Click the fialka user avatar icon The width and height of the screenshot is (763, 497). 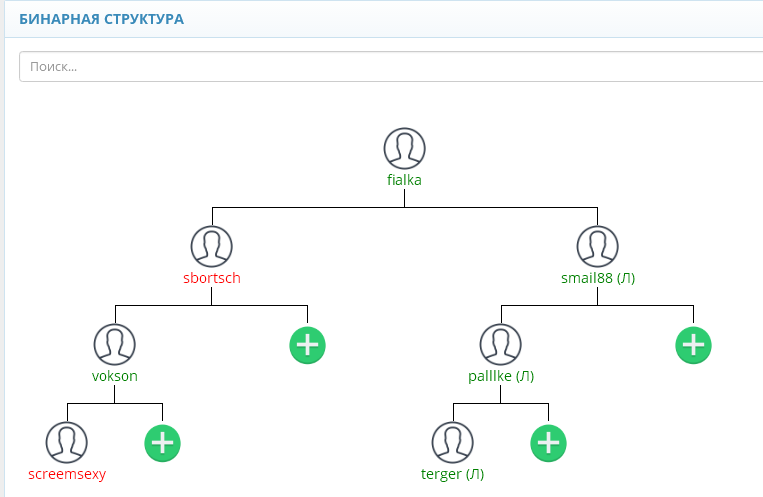point(404,148)
